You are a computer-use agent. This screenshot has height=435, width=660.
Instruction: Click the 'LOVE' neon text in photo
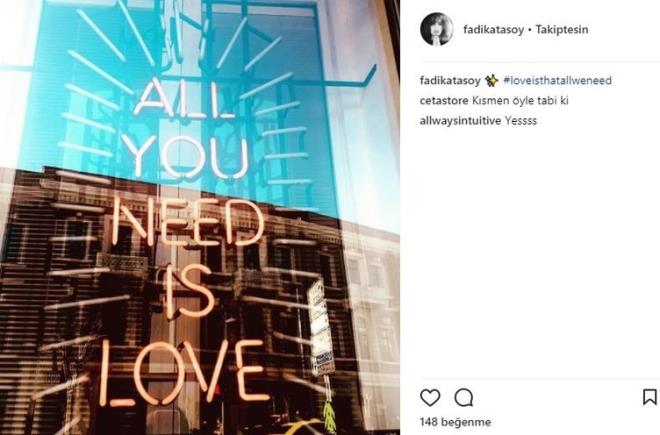(184, 373)
